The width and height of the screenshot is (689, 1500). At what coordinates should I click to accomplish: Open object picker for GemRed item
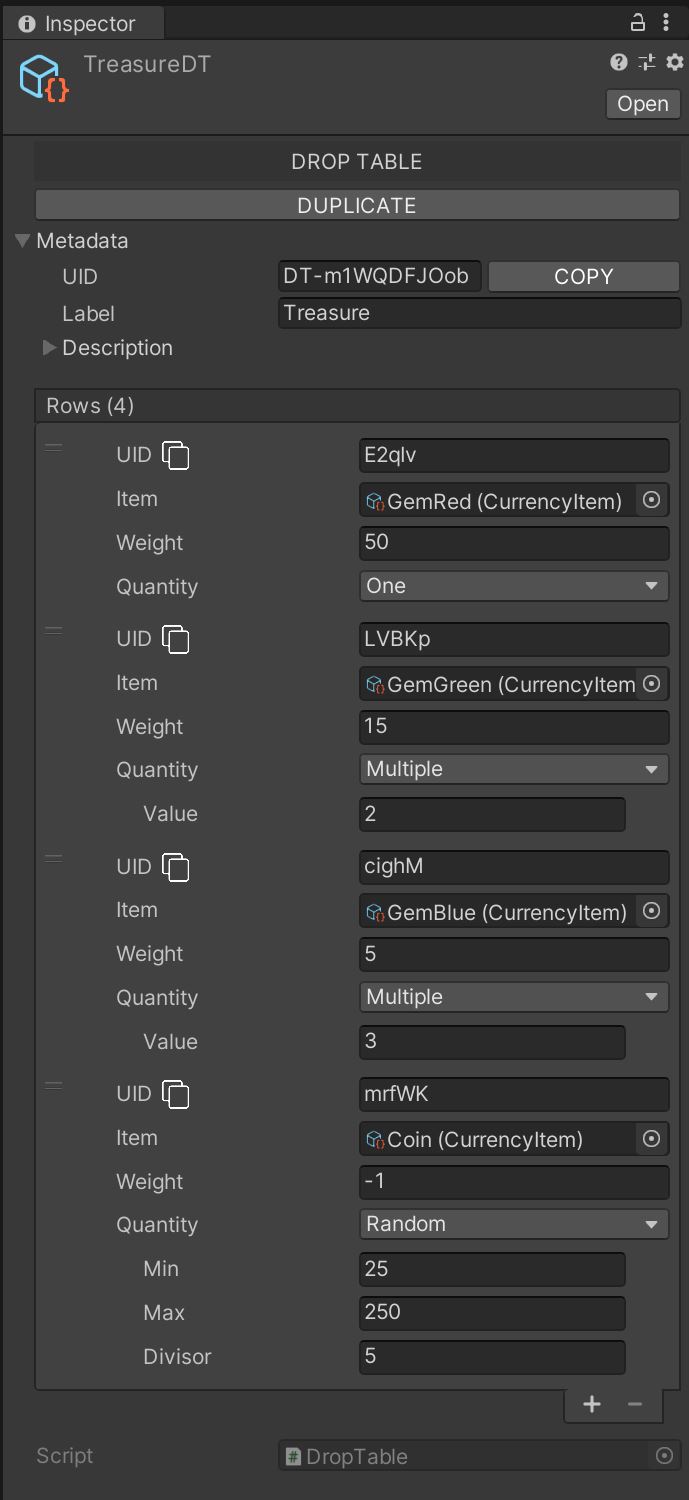tap(652, 501)
